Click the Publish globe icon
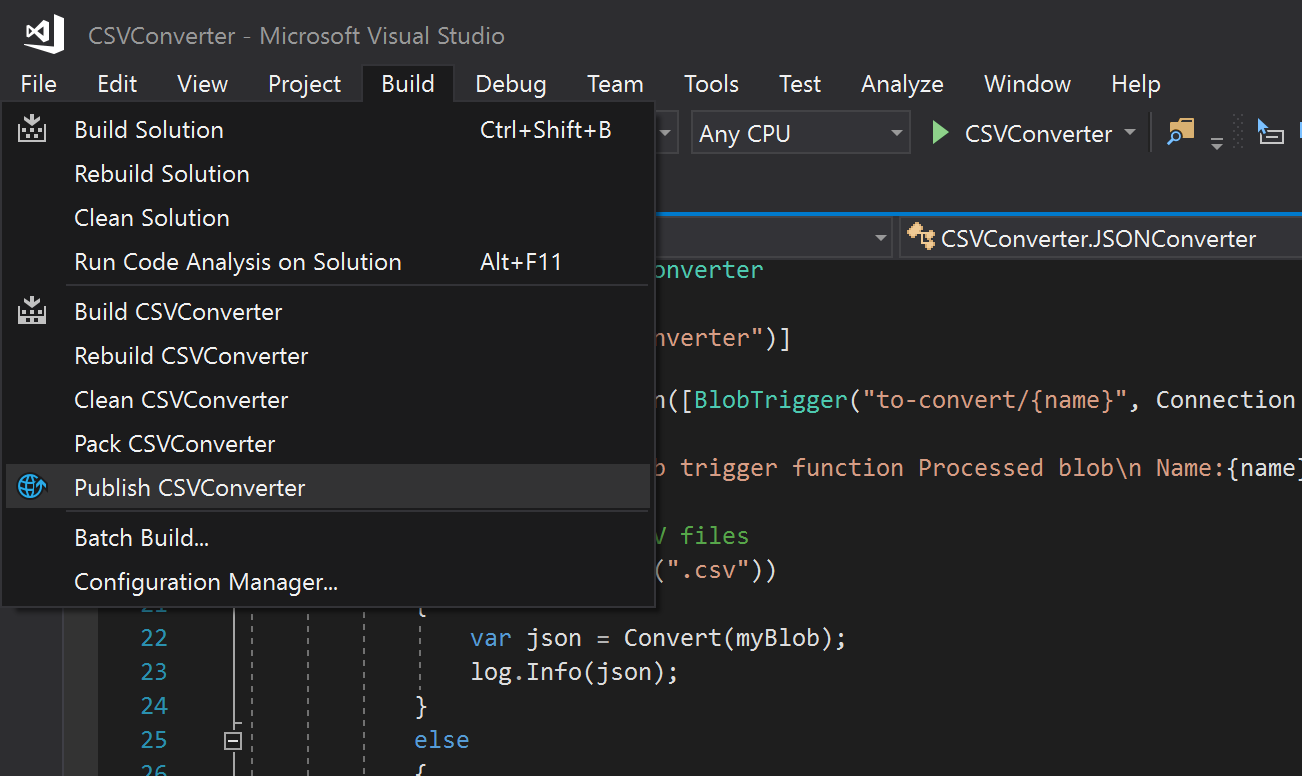1302x776 pixels. (33, 488)
